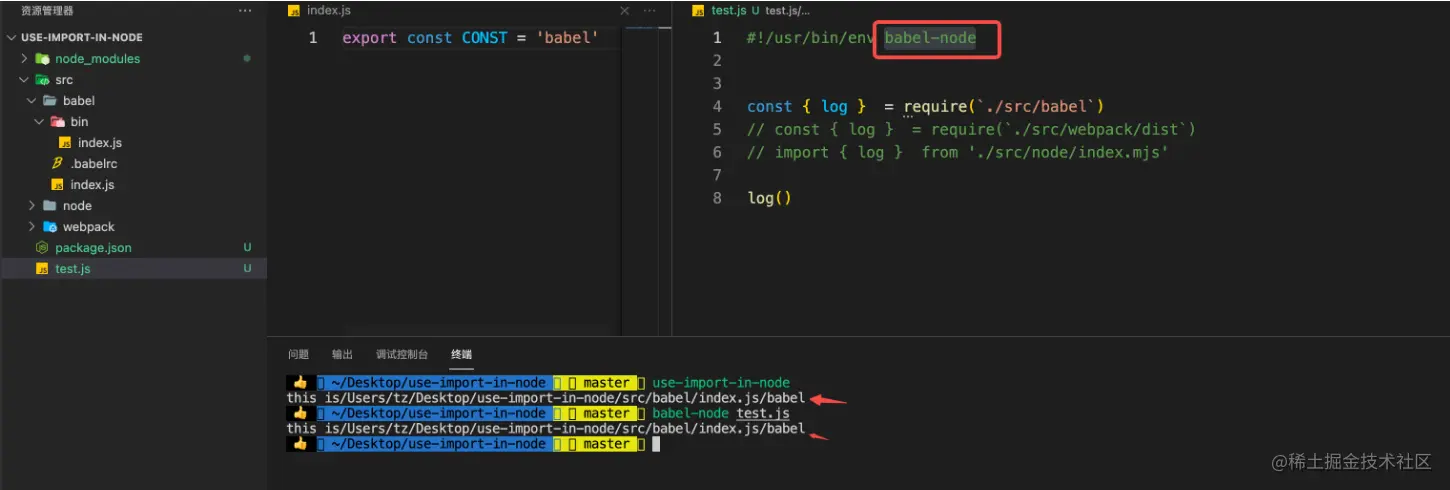
Task: Switch to the test.js editor tab
Action: coord(728,11)
